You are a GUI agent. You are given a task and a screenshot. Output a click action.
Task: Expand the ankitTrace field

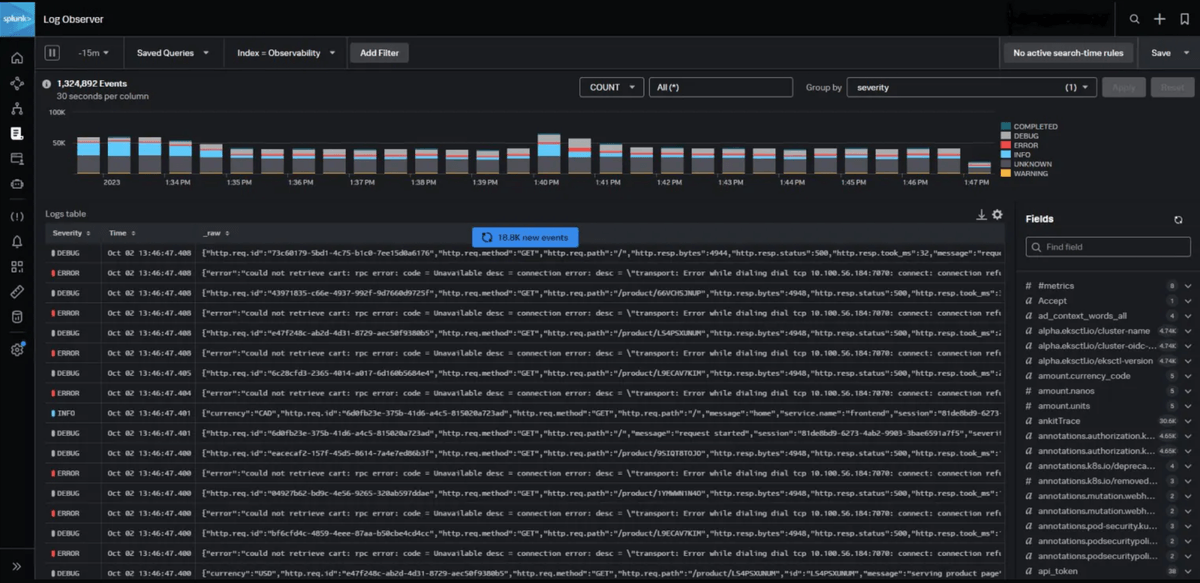click(x=1188, y=421)
